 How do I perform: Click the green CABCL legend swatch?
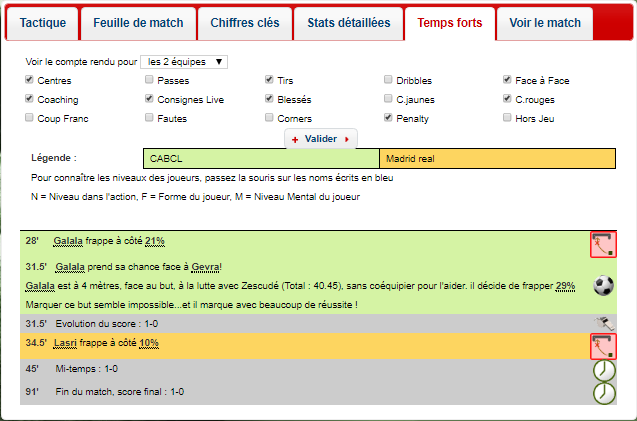(x=261, y=158)
